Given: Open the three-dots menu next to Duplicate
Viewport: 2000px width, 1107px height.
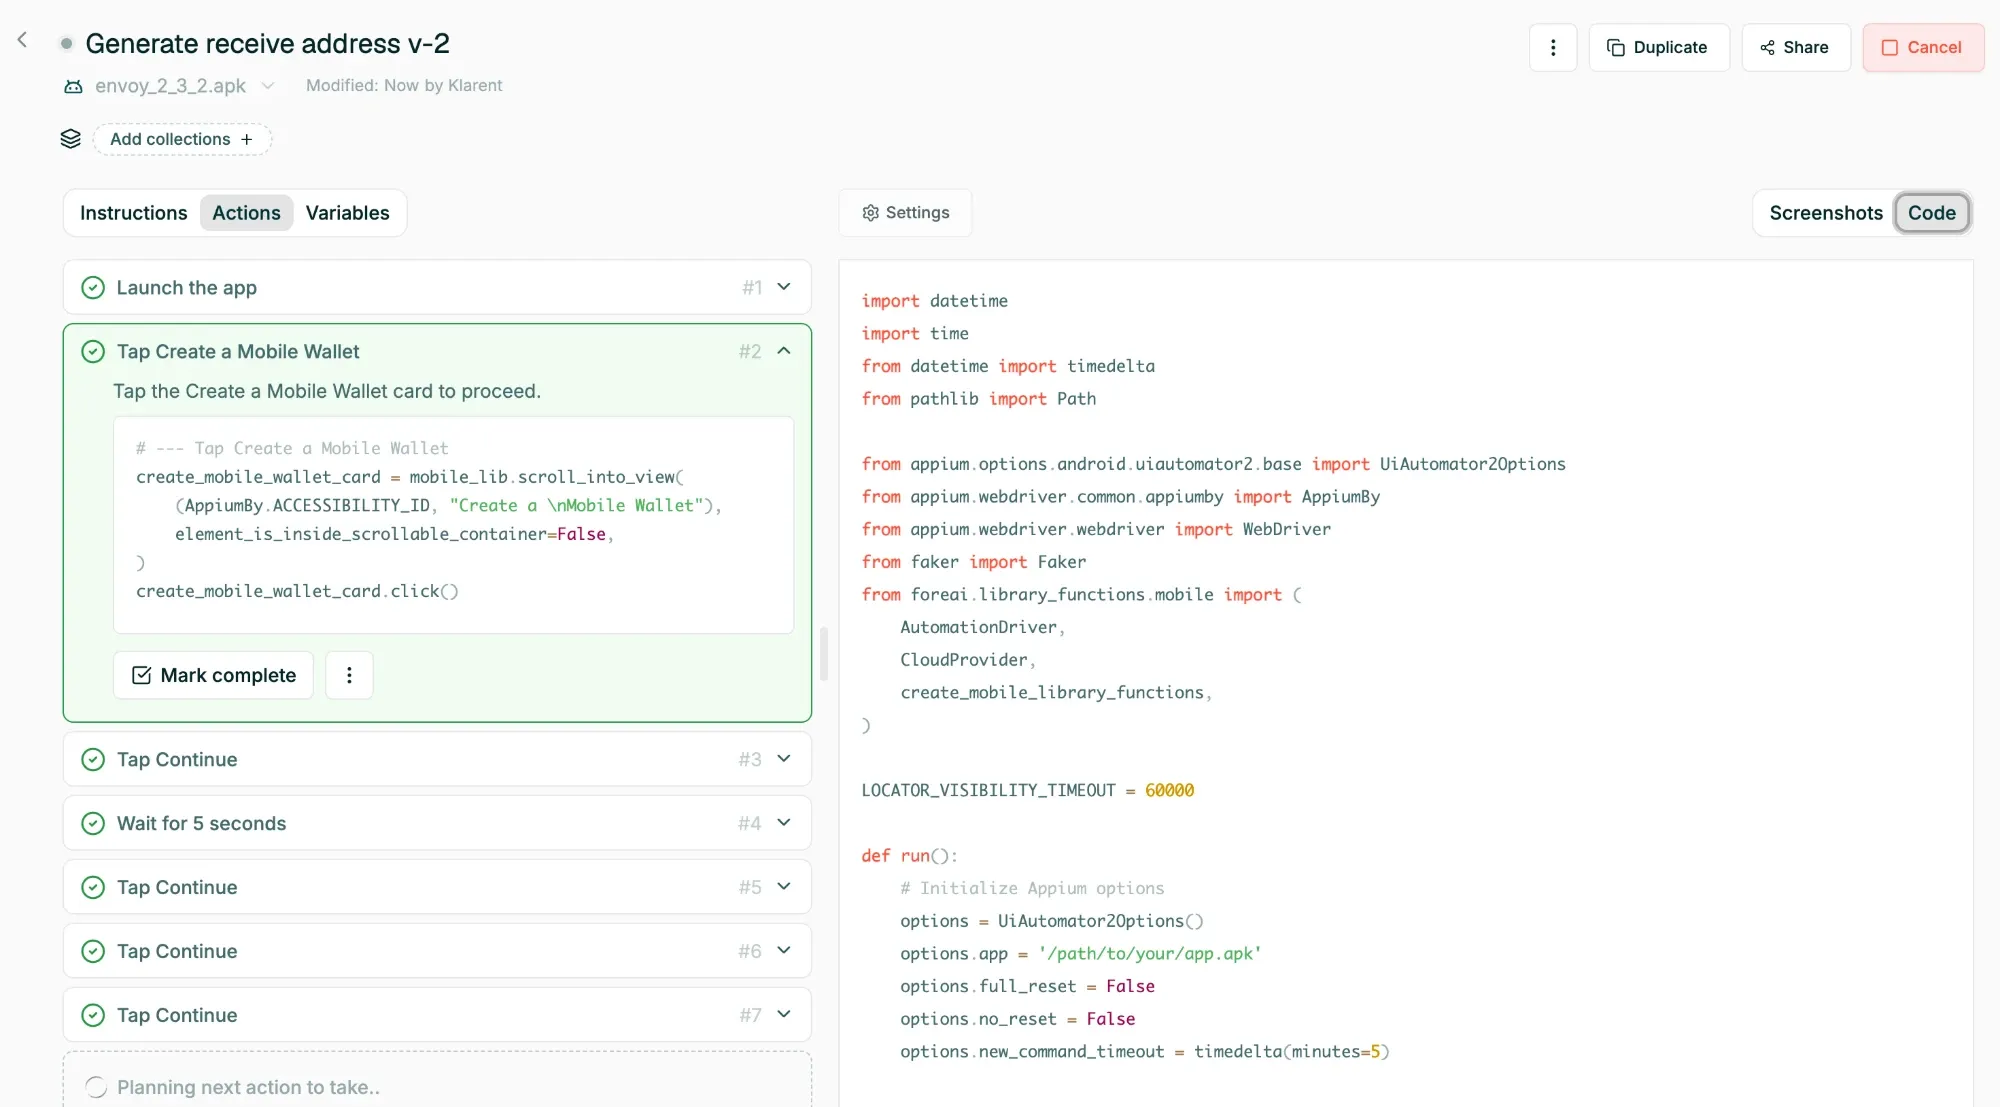Looking at the screenshot, I should click(x=1553, y=47).
